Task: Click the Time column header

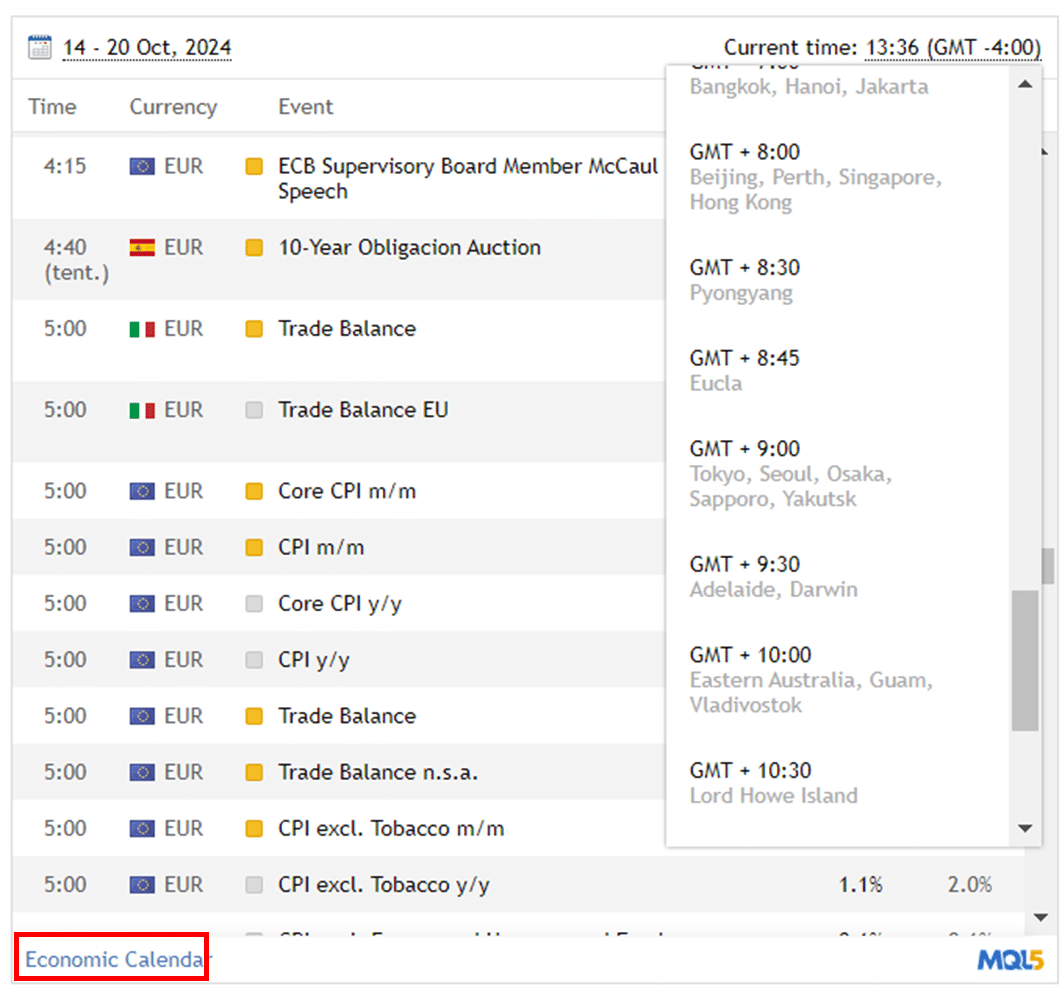Action: point(52,106)
